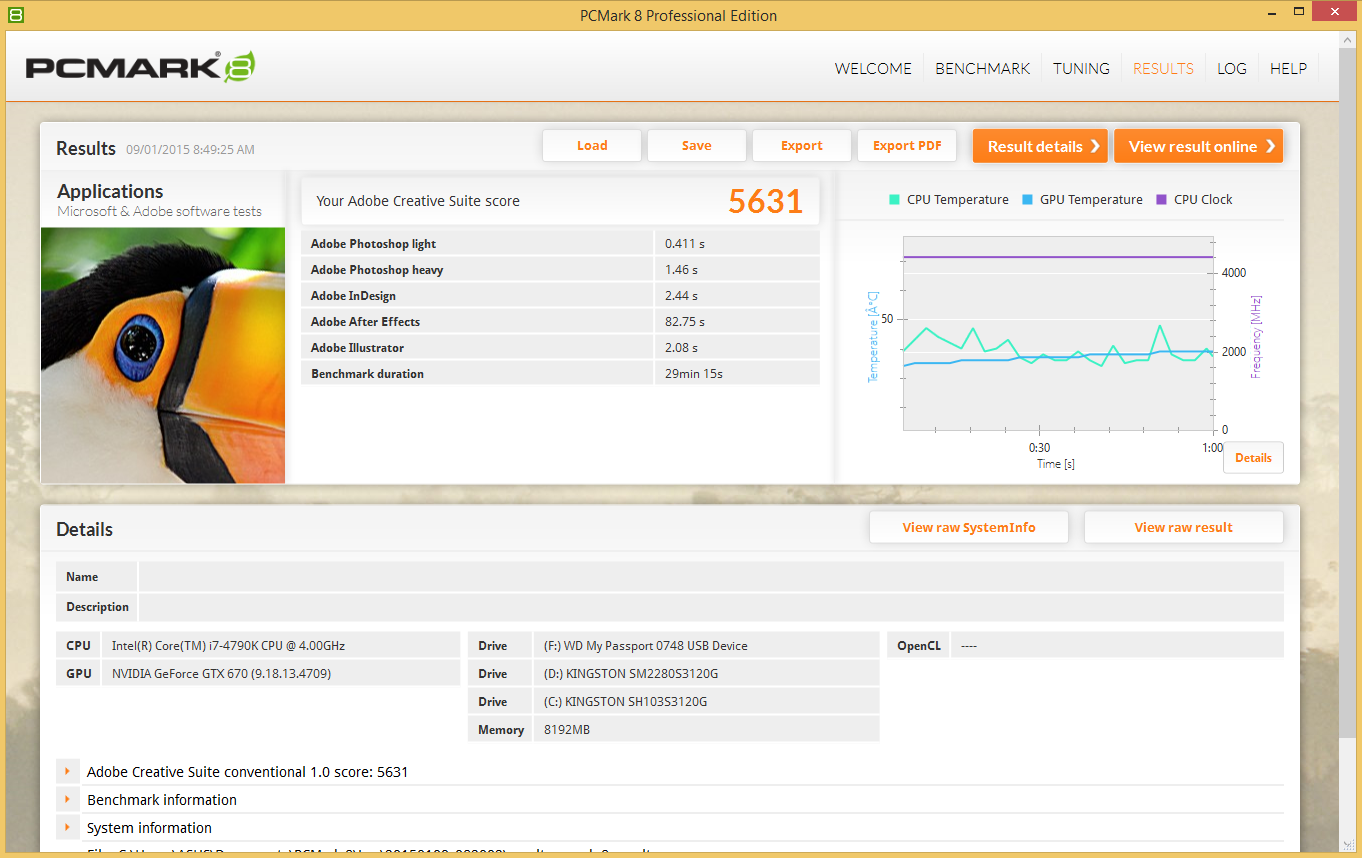The height and width of the screenshot is (858, 1362).
Task: Click the KINGSTON SM2280S3120G drive entry
Action: click(x=630, y=674)
